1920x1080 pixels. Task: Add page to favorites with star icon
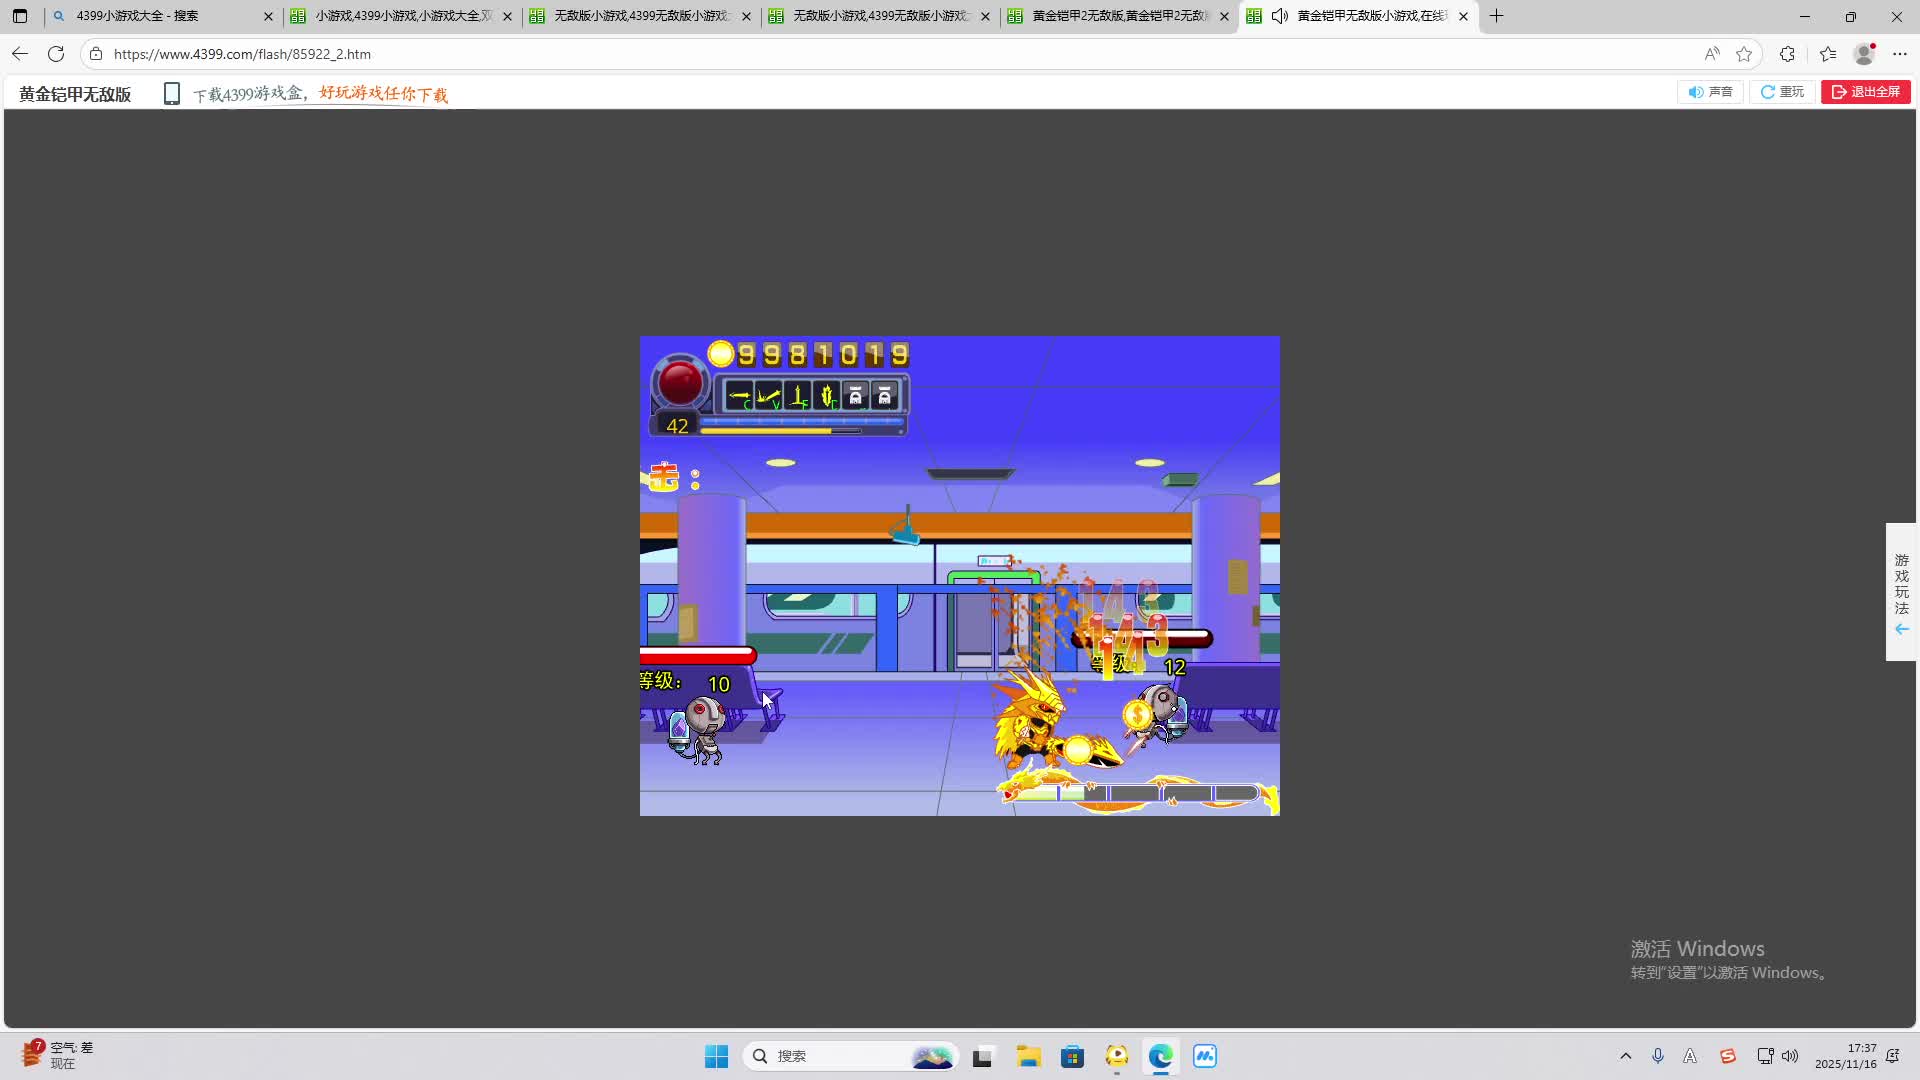(1744, 54)
